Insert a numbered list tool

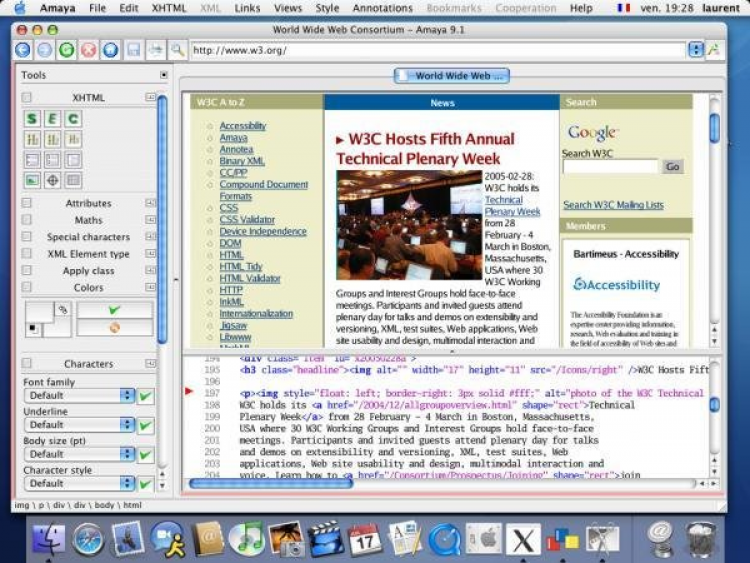click(52, 160)
